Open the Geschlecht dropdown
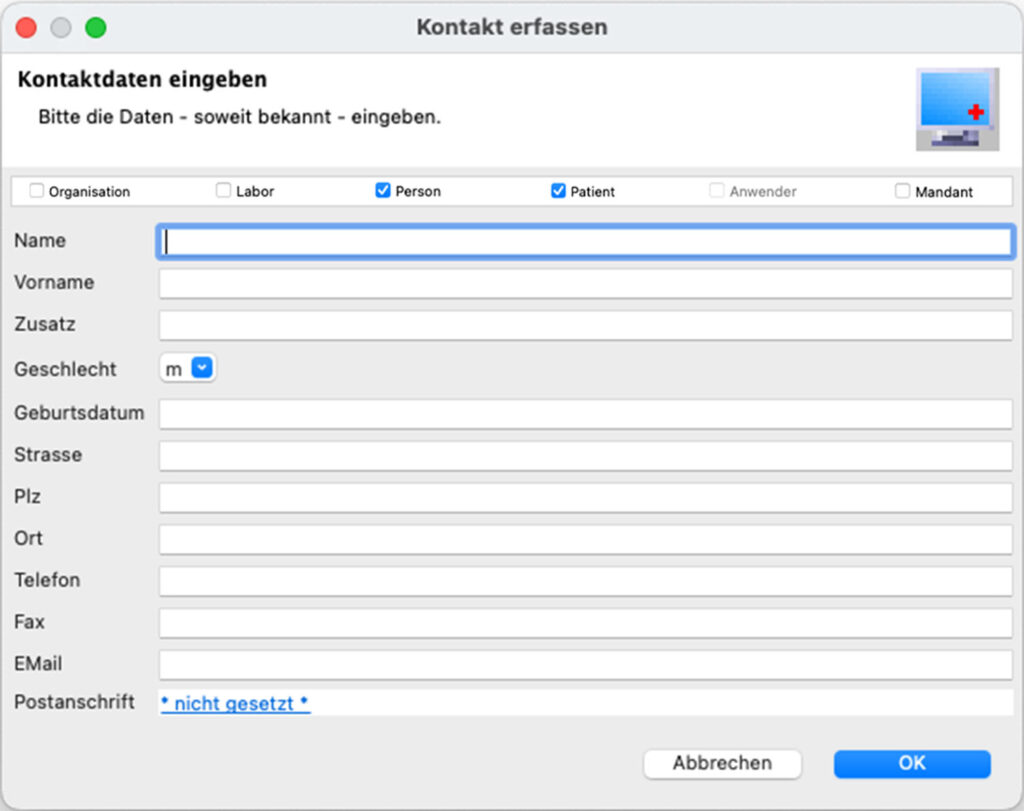The width and height of the screenshot is (1024, 811). pyautogui.click(x=189, y=369)
